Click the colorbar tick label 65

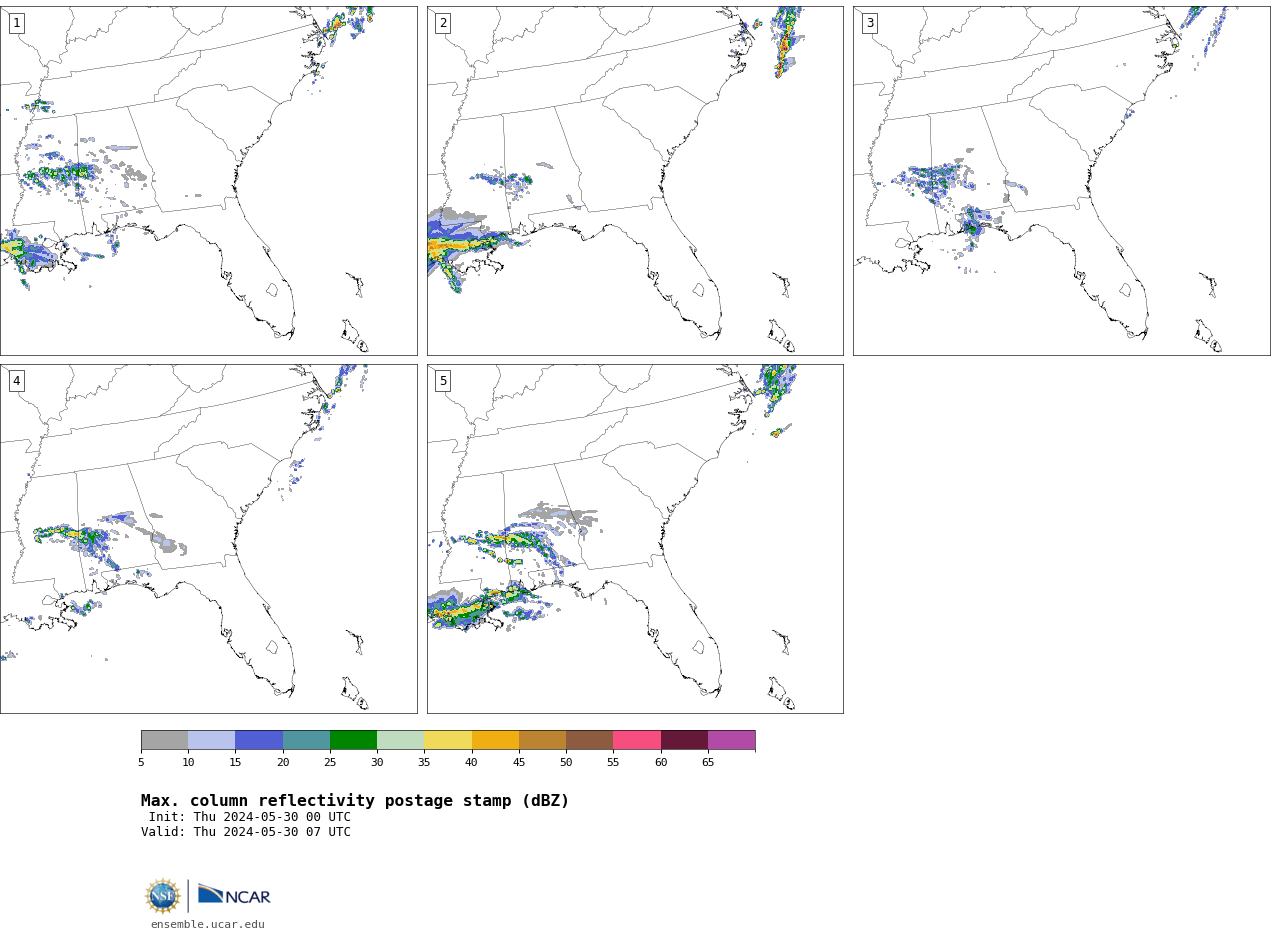point(708,762)
